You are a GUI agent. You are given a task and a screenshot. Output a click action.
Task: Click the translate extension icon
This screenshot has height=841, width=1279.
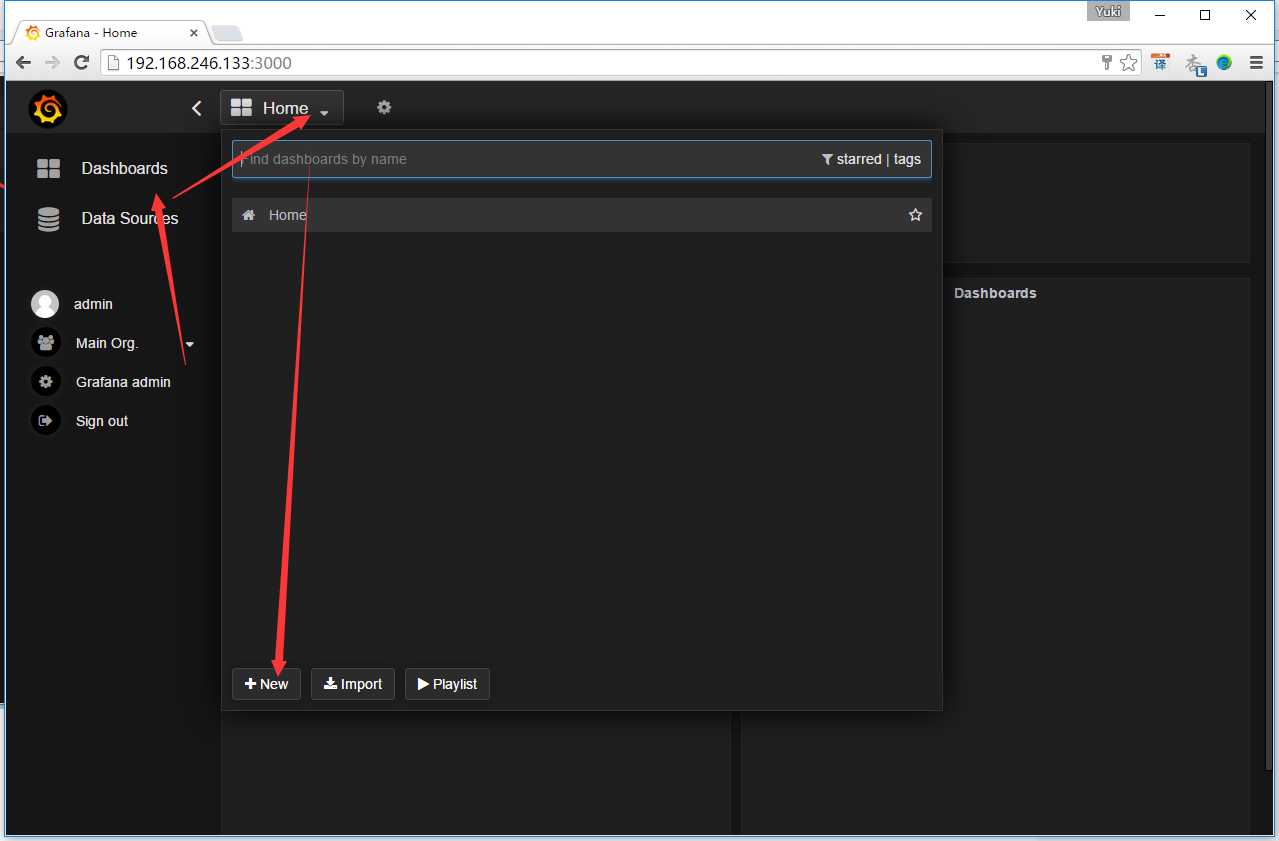(x=1160, y=62)
